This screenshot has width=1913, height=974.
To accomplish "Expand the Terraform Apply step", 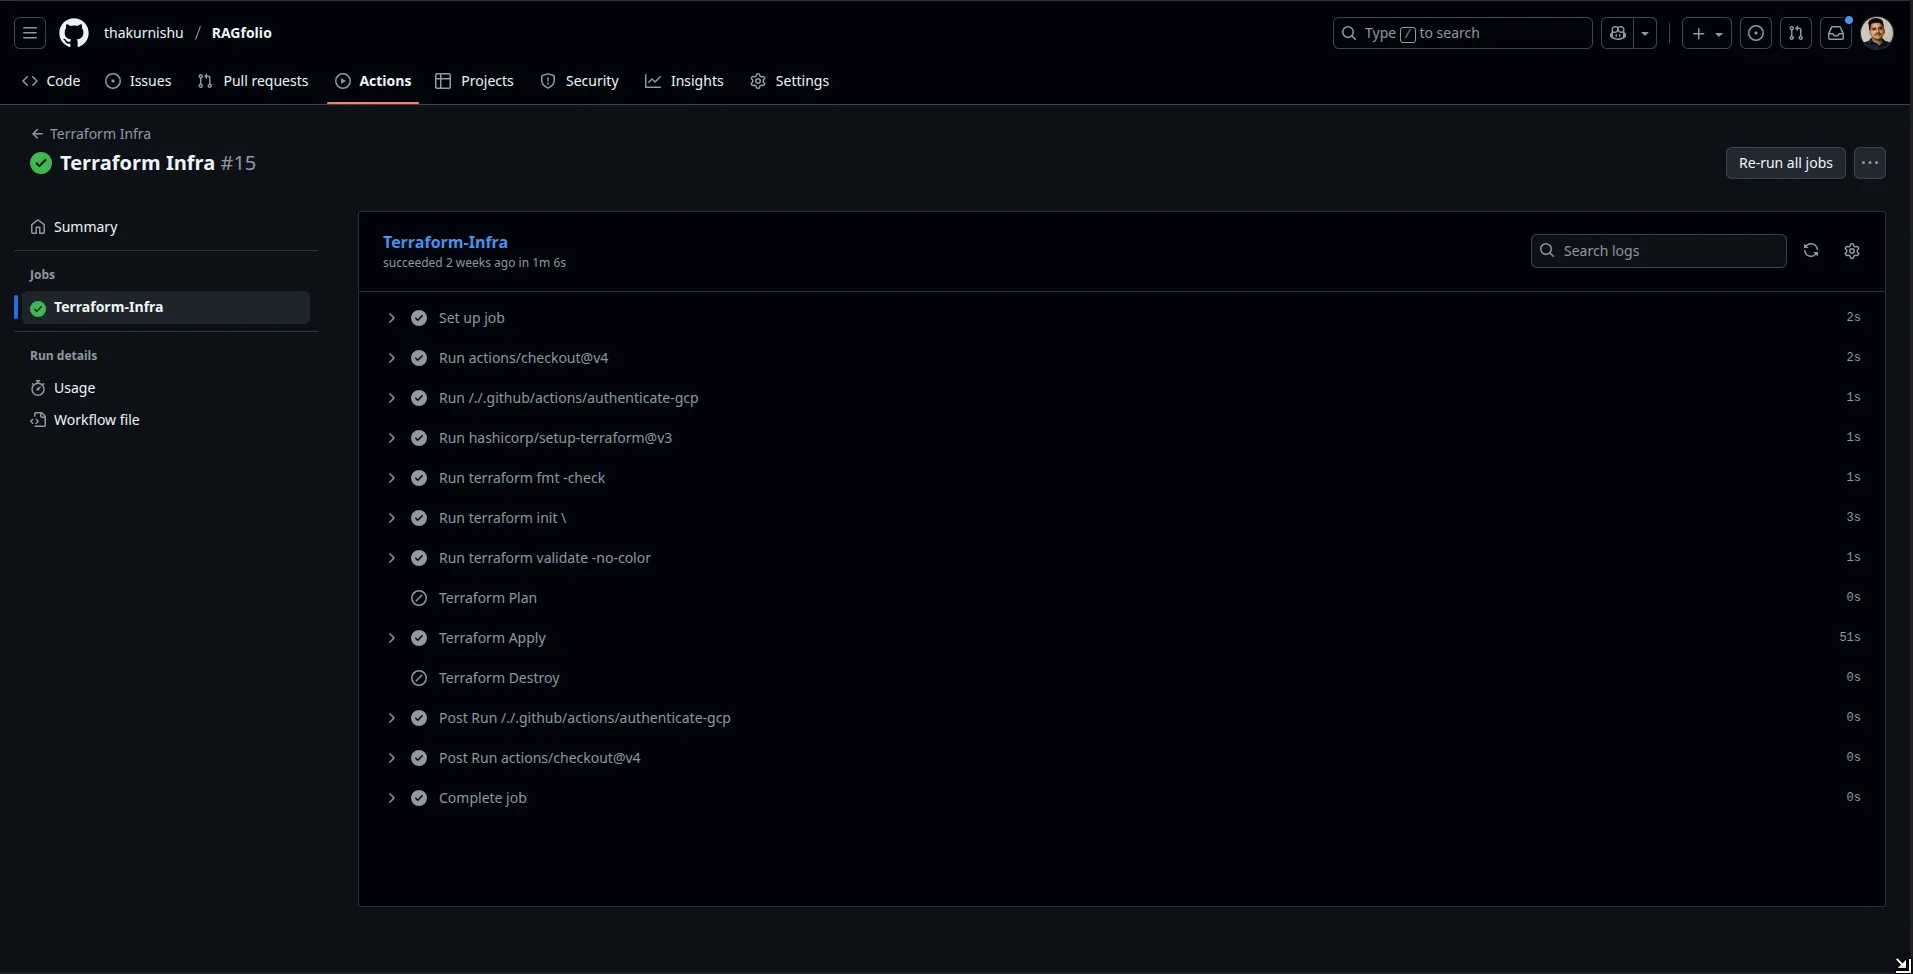I will tap(392, 638).
